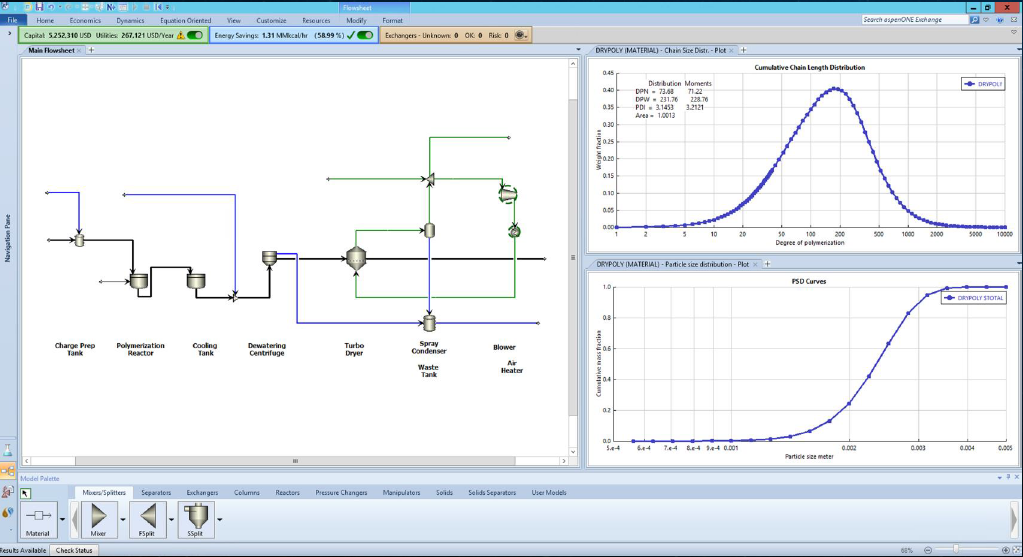Open the Economics ribbon tab
Viewport: 1023px width, 557px height.
(85, 20)
